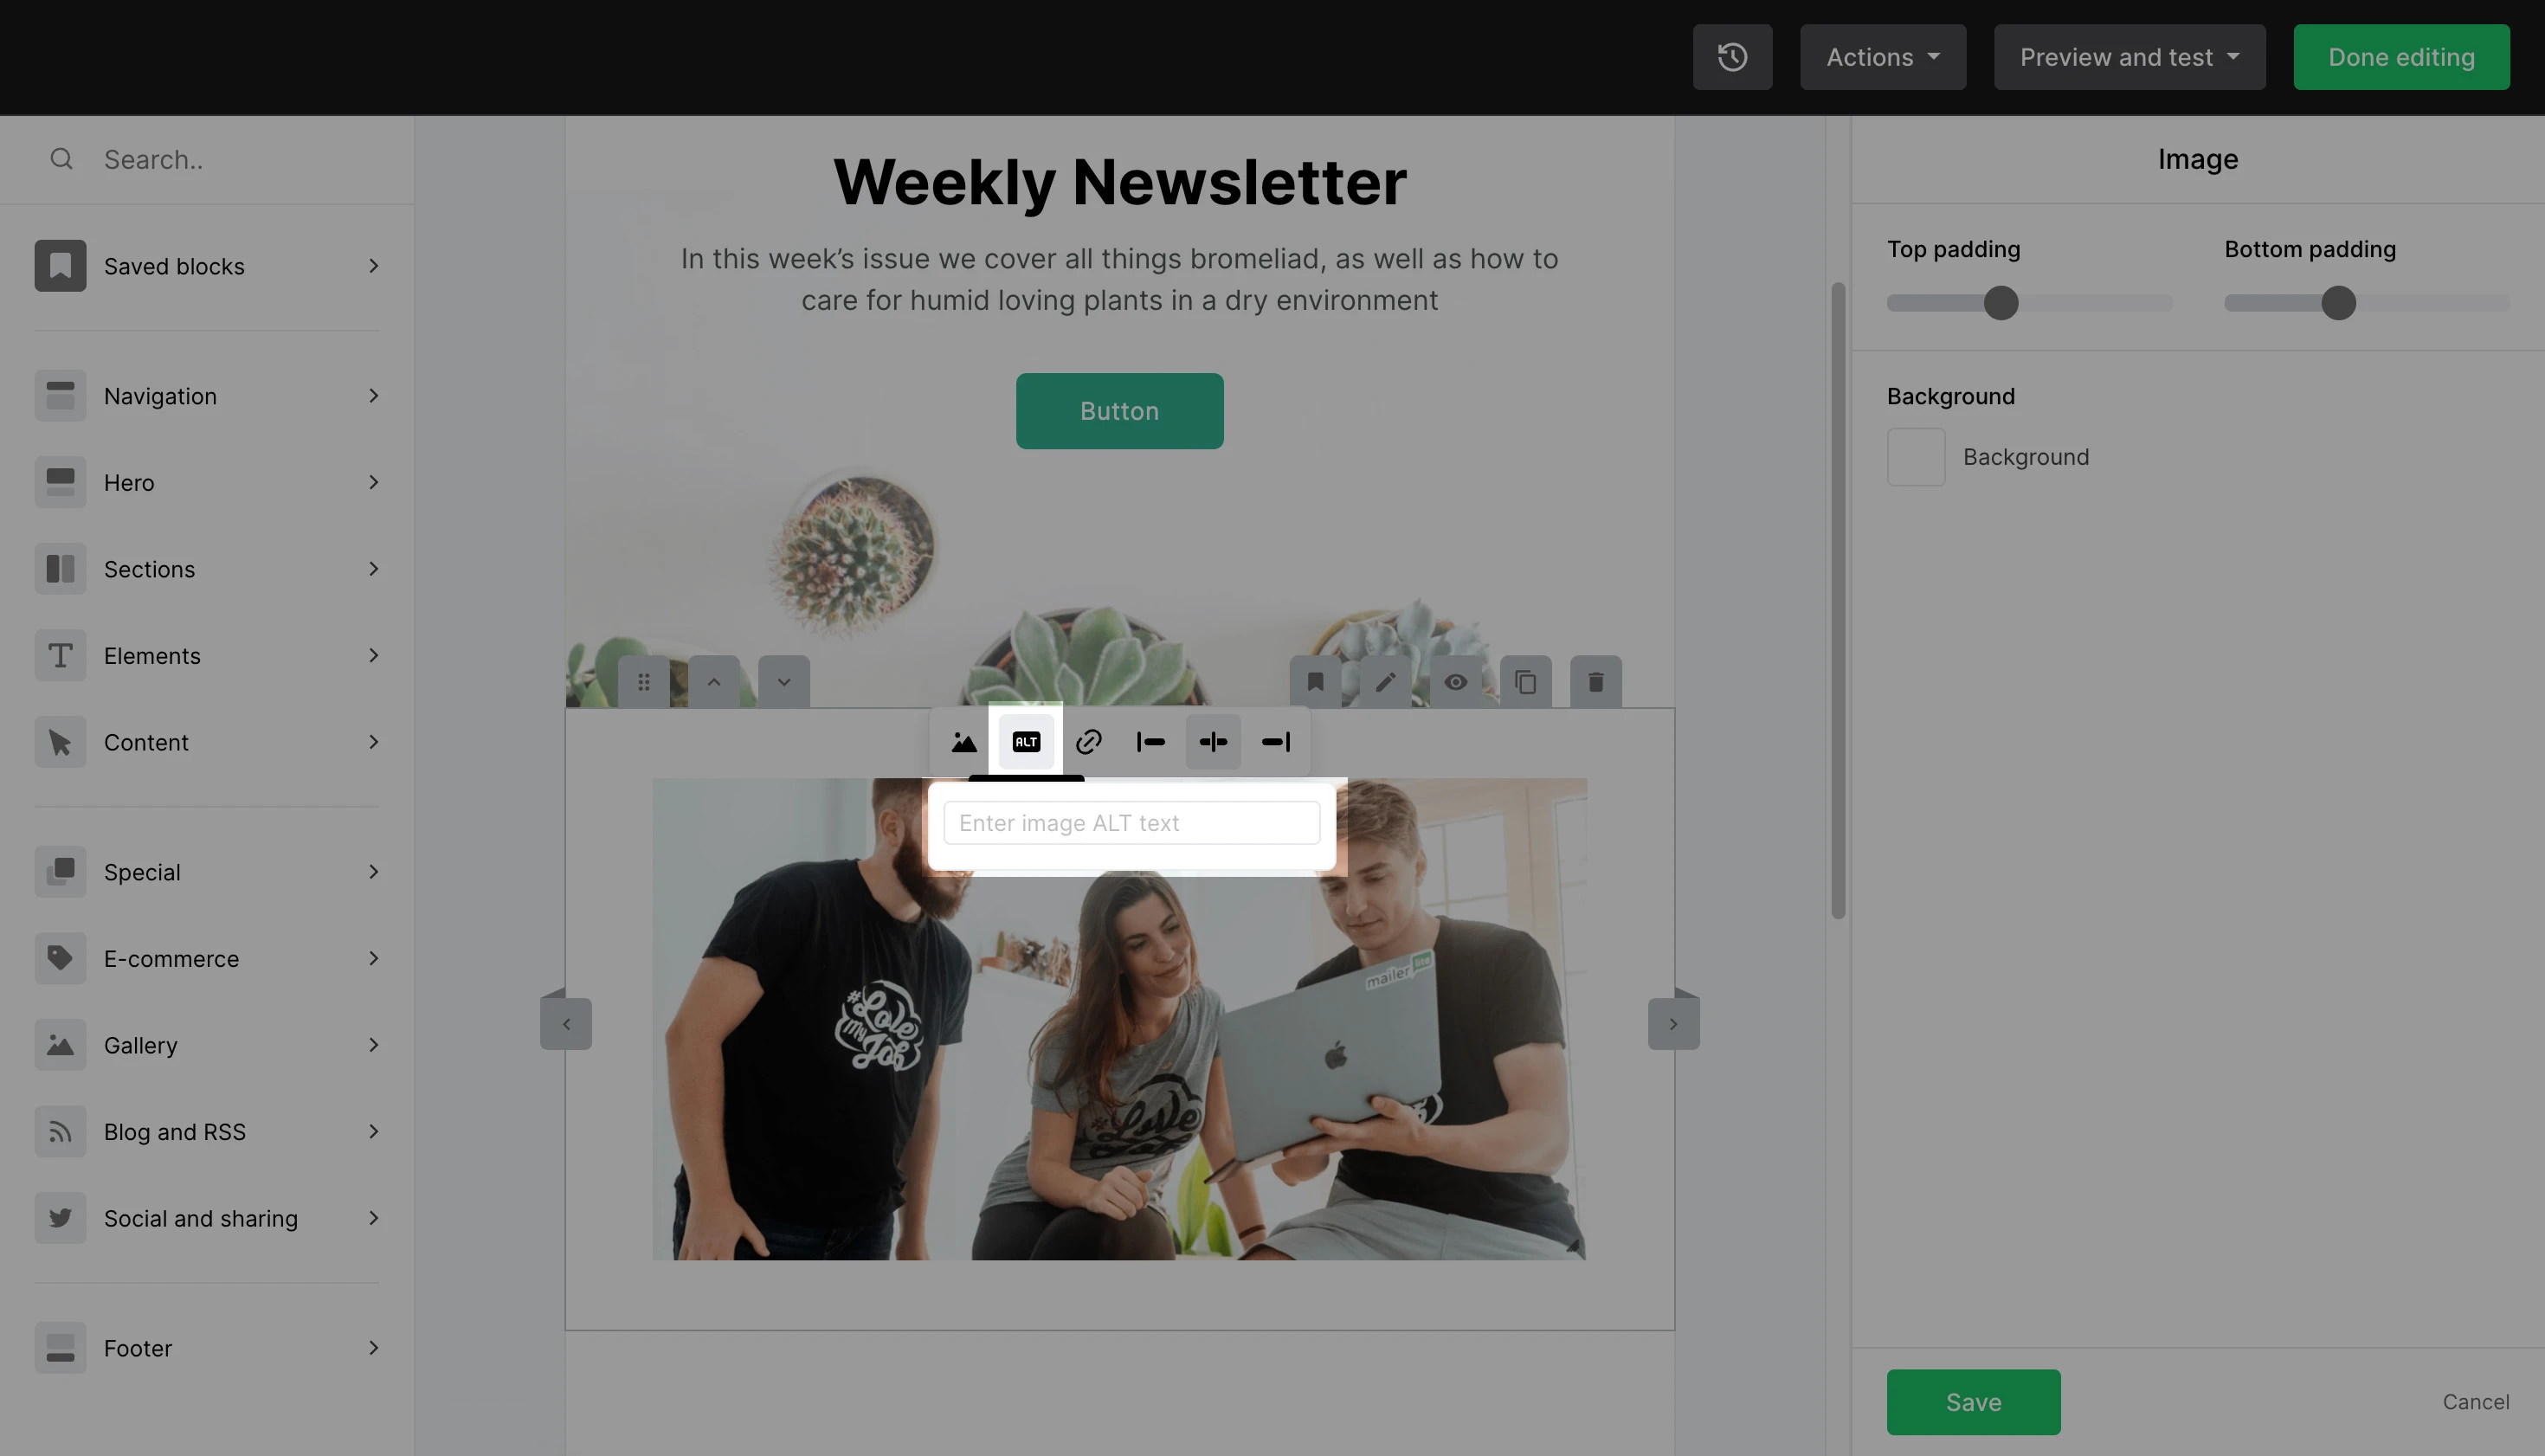Duplicate block with copy icon
Image resolution: width=2545 pixels, height=1456 pixels.
coord(1526,682)
